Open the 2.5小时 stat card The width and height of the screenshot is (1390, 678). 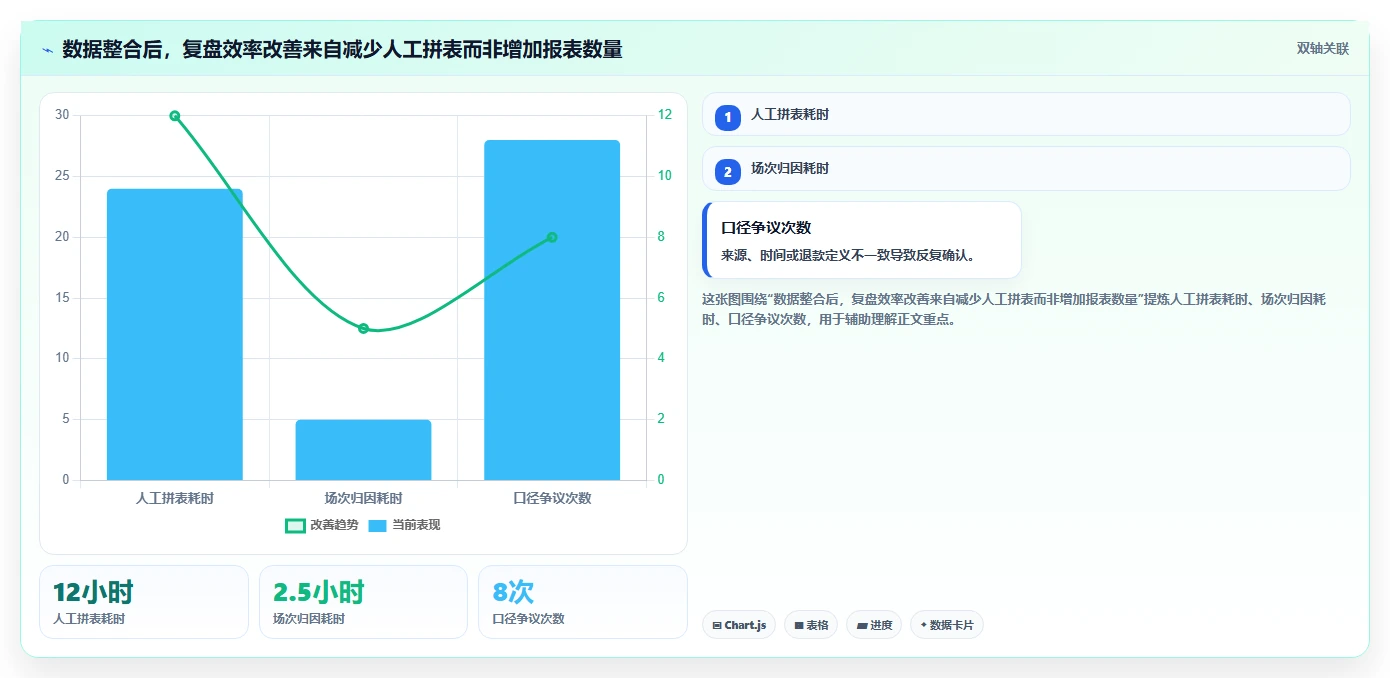click(363, 602)
